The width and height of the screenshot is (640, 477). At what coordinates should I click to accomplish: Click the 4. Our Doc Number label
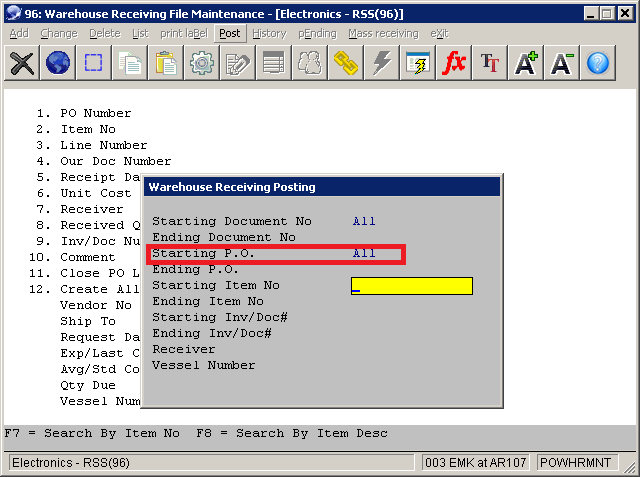104,161
